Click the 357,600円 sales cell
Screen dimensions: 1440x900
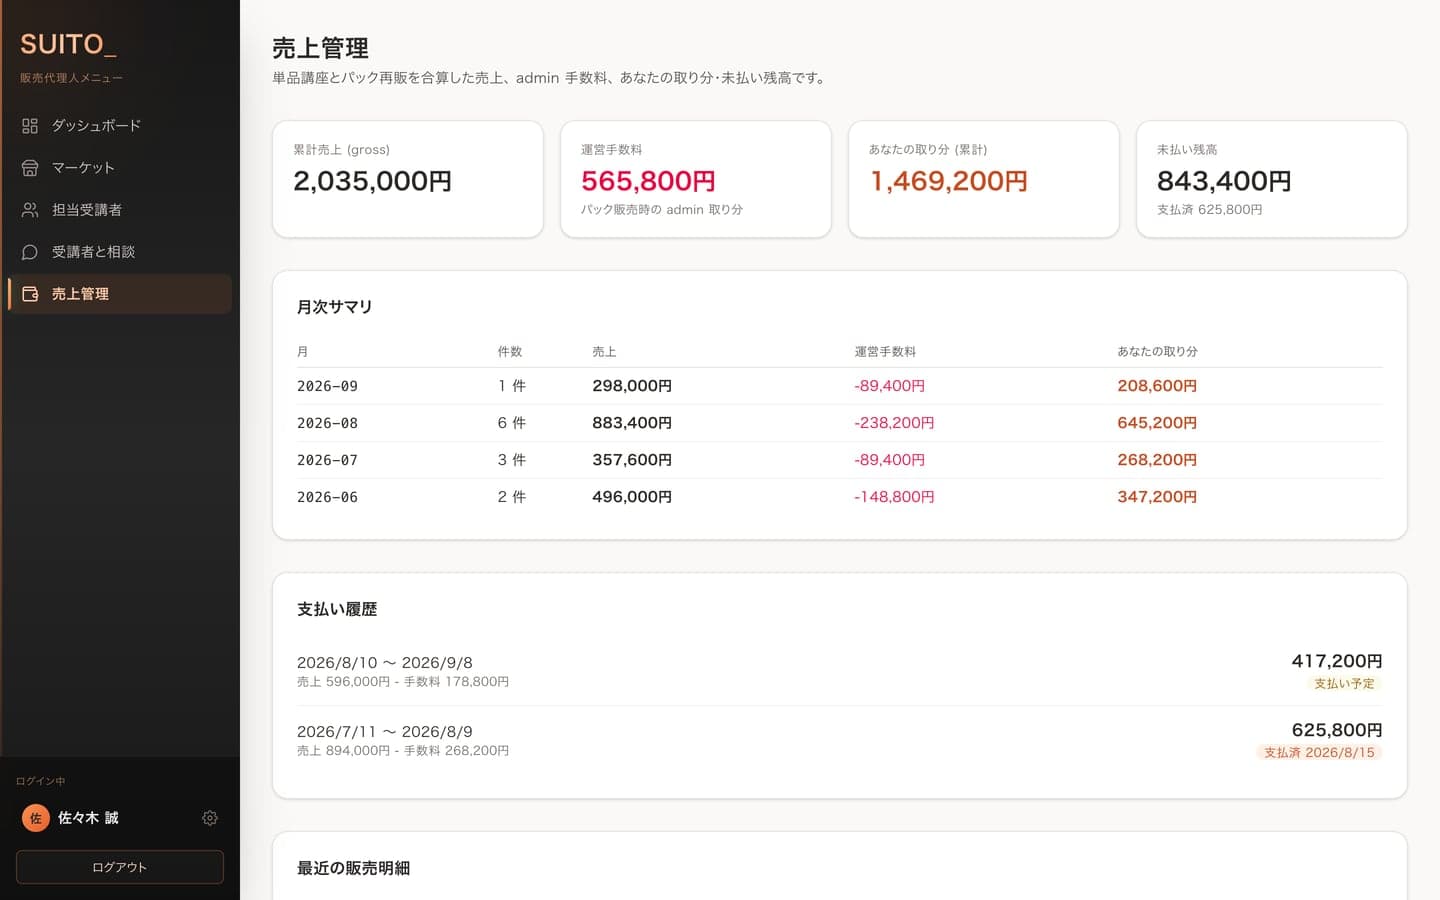[x=632, y=460]
